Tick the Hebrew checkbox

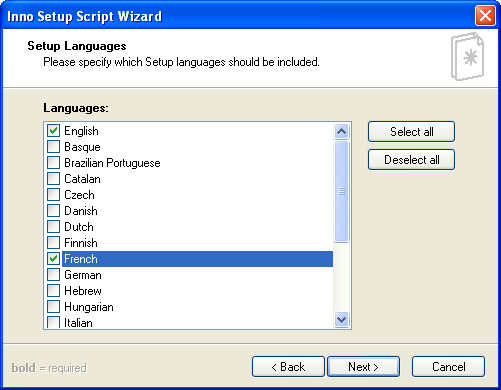[53, 291]
